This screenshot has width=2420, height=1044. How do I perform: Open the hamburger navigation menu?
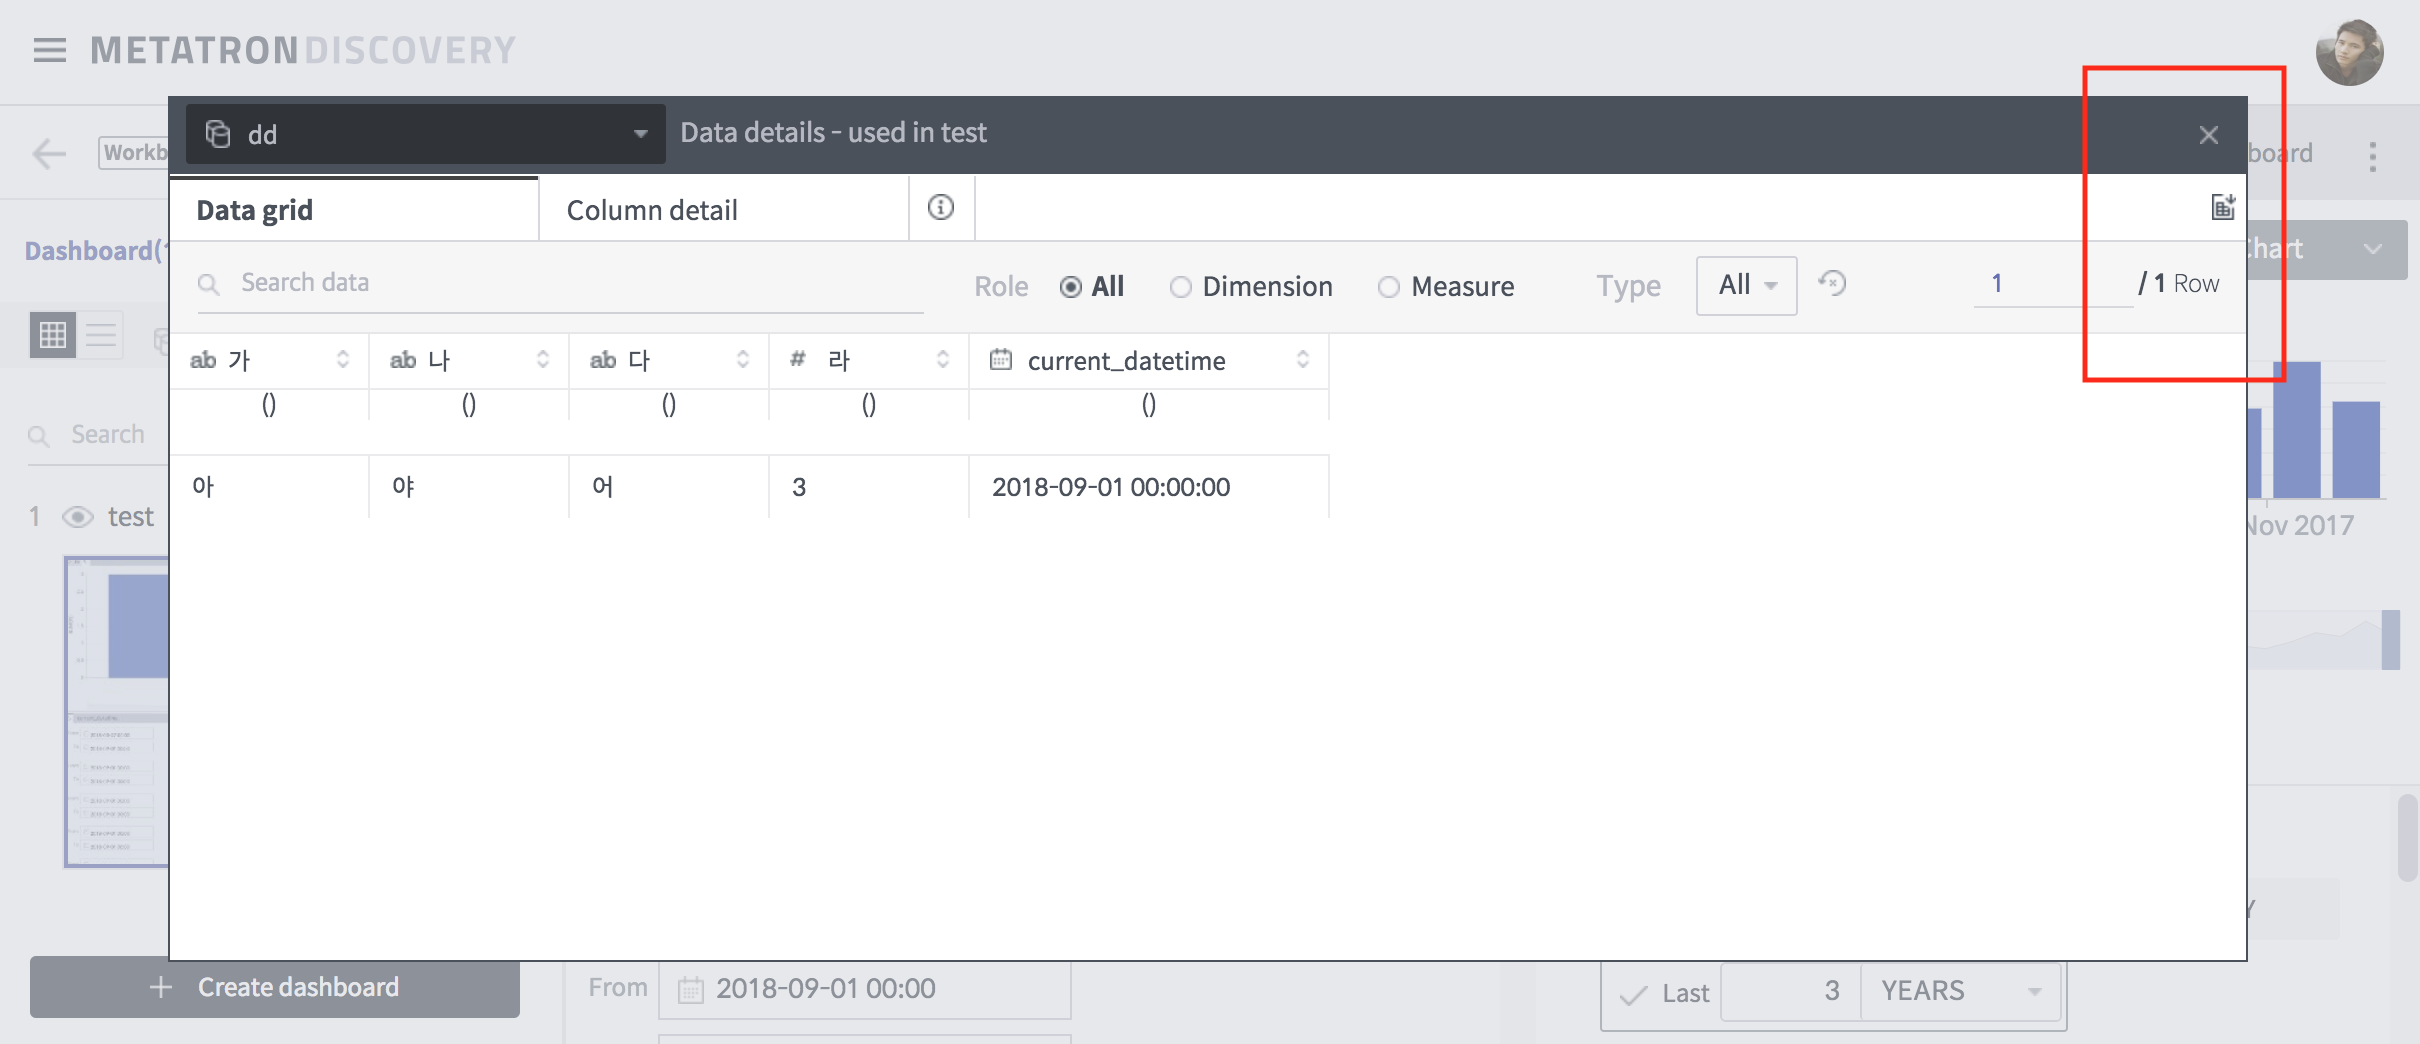[48, 50]
